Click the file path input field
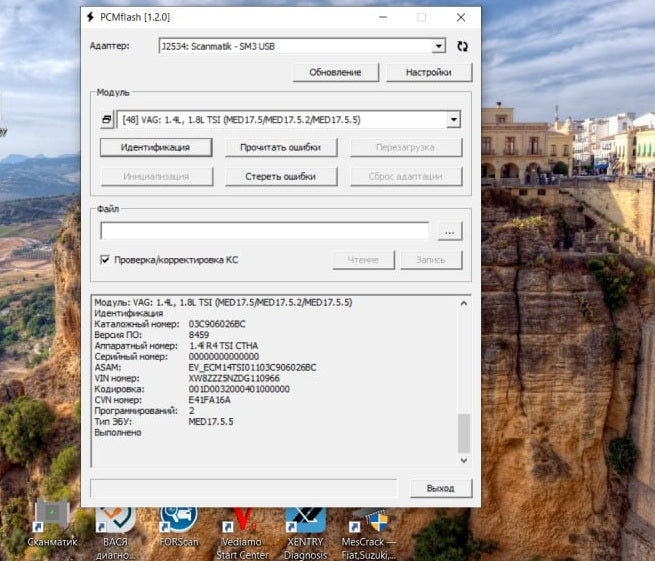The width and height of the screenshot is (655, 561). [x=264, y=231]
